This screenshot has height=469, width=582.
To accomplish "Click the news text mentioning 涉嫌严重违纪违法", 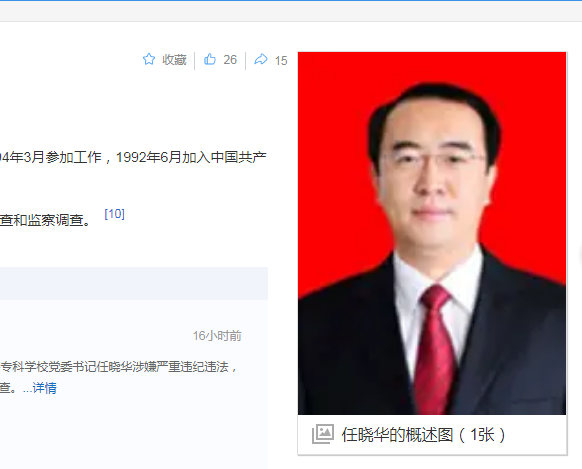I will [x=118, y=367].
